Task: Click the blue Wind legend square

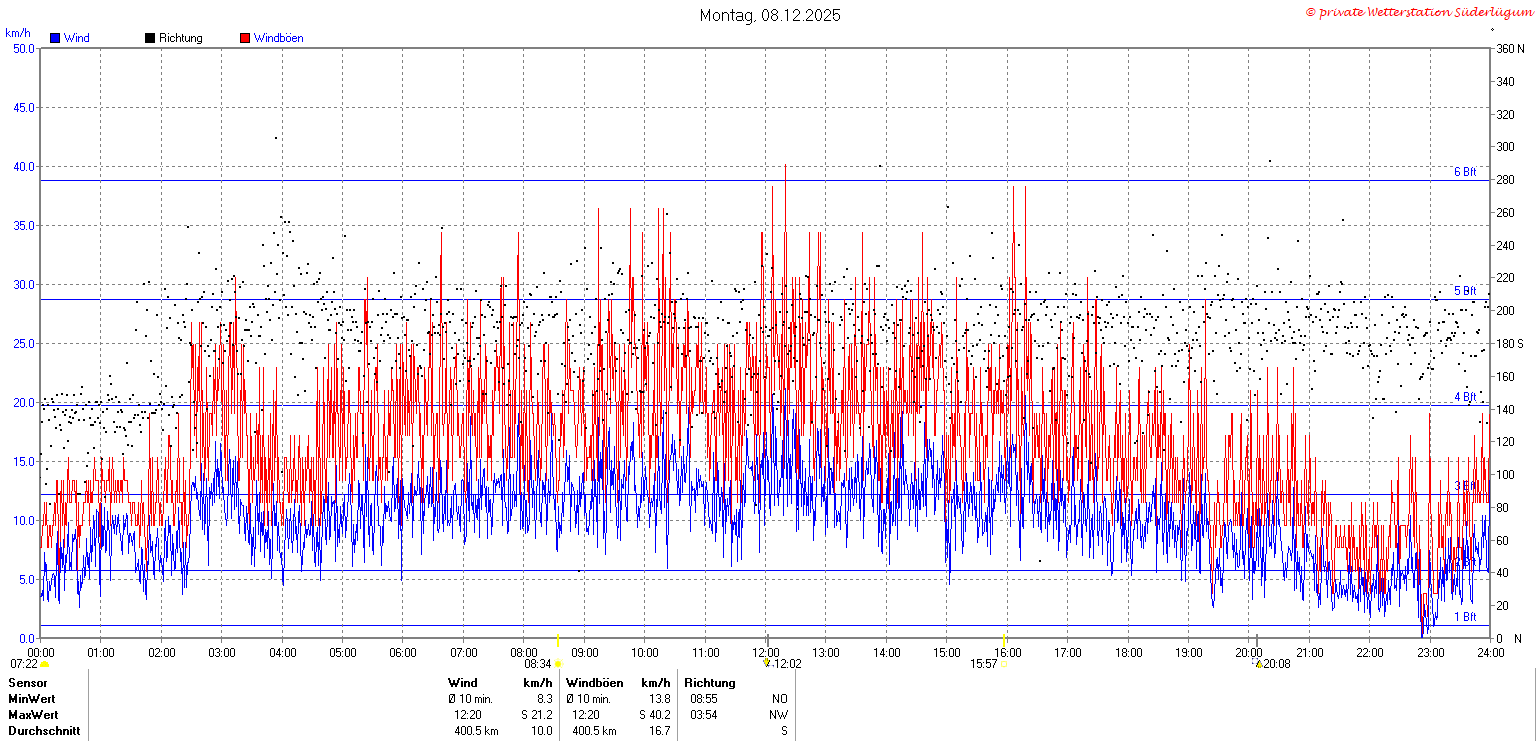Action: pos(55,38)
